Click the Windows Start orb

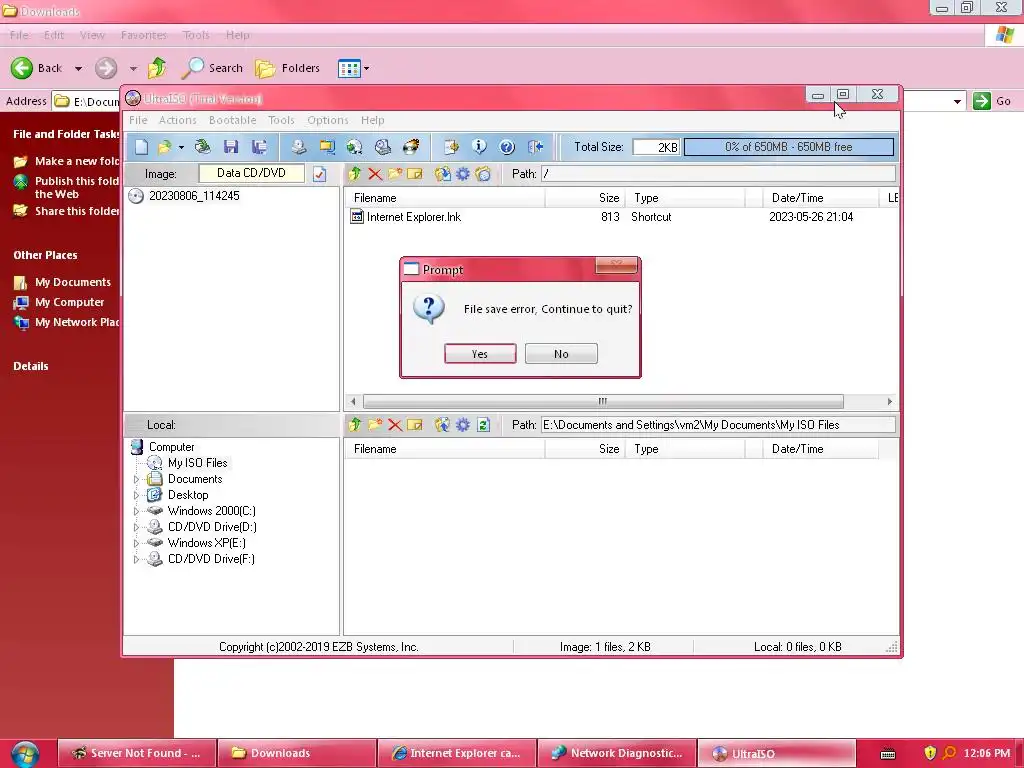(x=25, y=753)
